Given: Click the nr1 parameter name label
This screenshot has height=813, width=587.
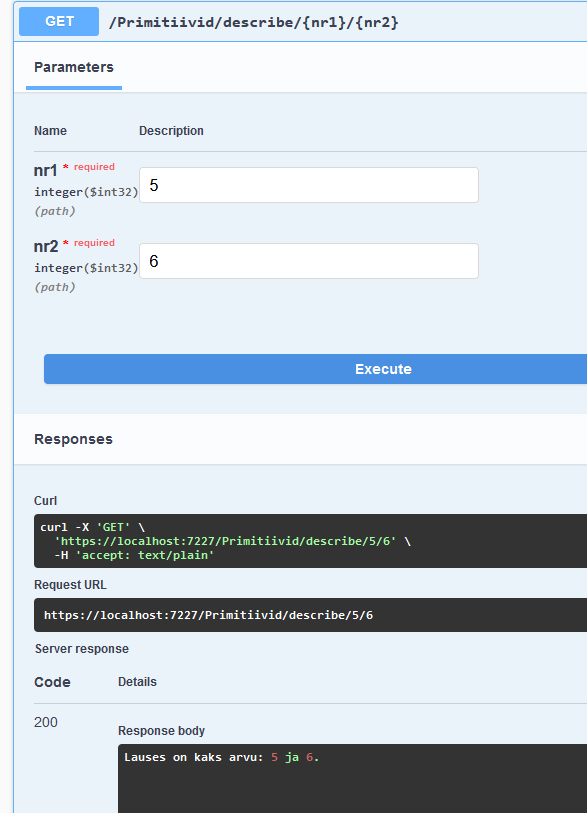Looking at the screenshot, I should coord(46,170).
